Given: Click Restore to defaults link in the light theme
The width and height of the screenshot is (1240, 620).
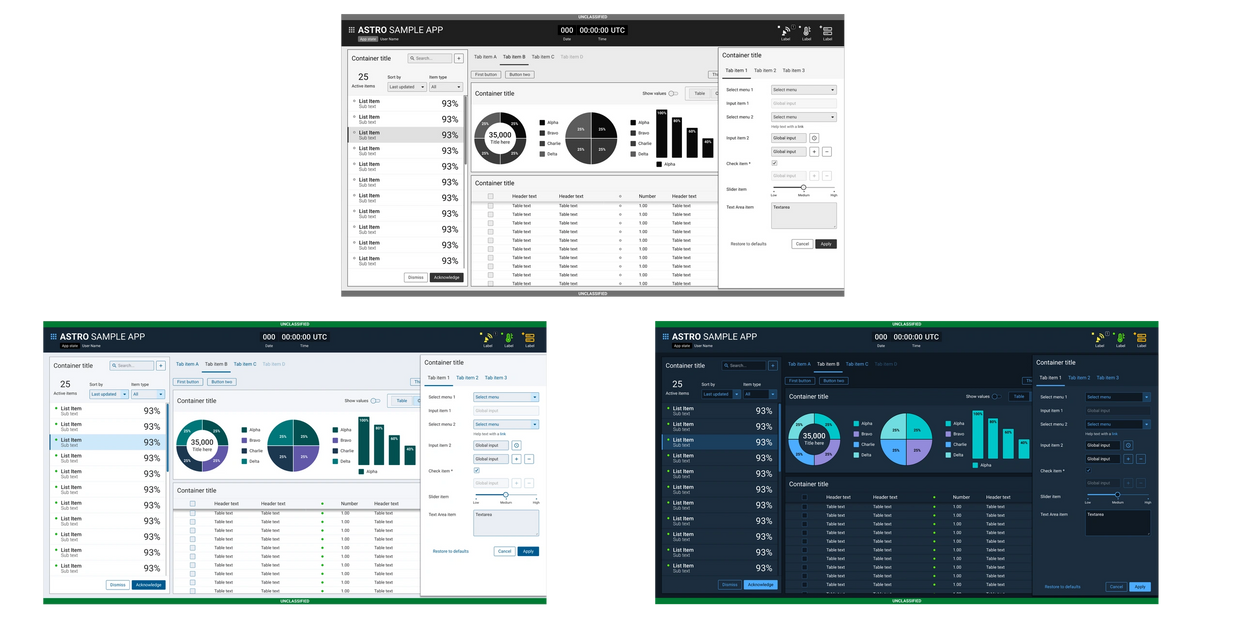Looking at the screenshot, I should coord(451,551).
